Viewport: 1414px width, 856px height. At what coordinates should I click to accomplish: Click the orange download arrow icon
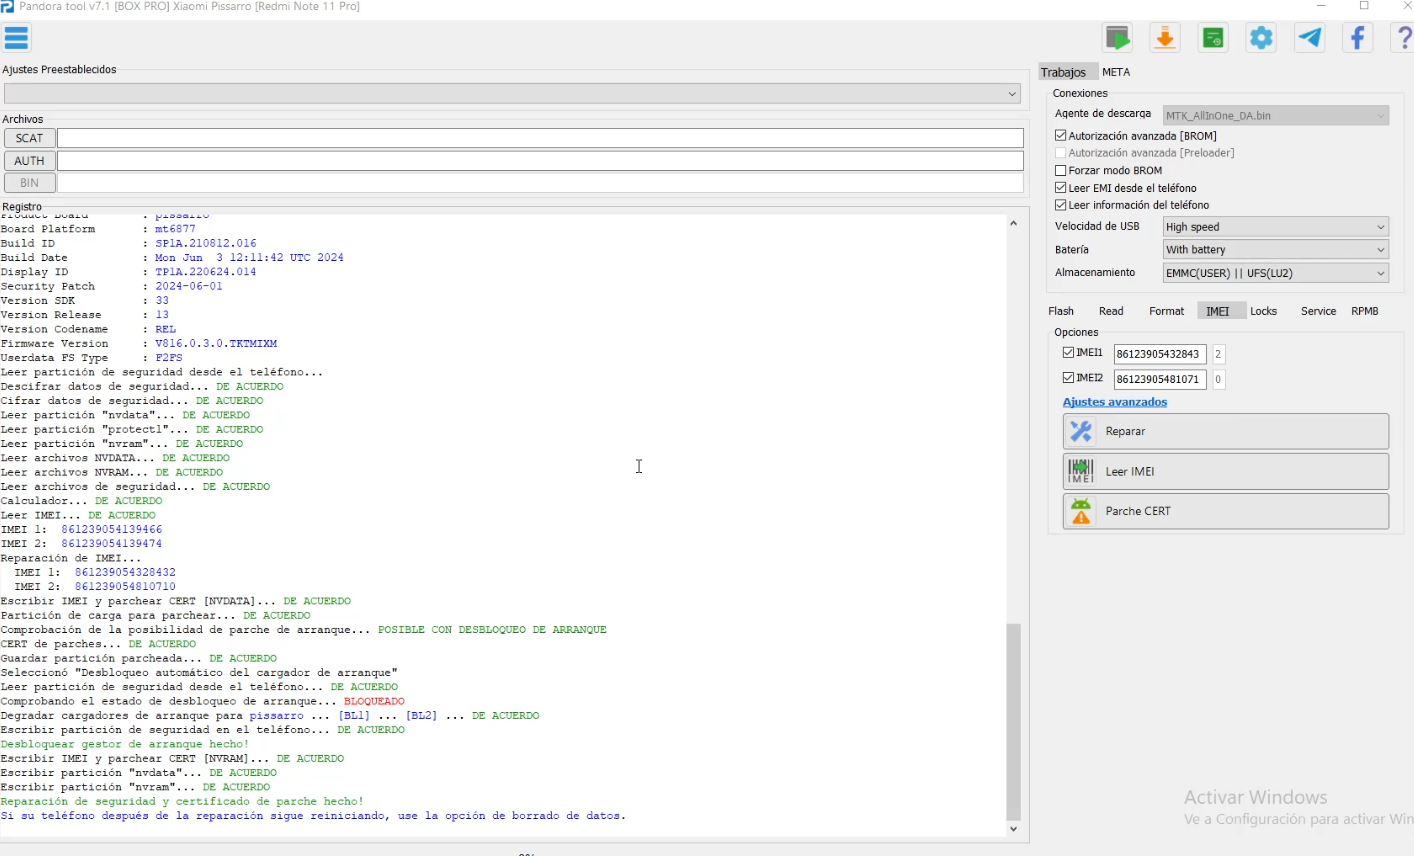pos(1165,38)
